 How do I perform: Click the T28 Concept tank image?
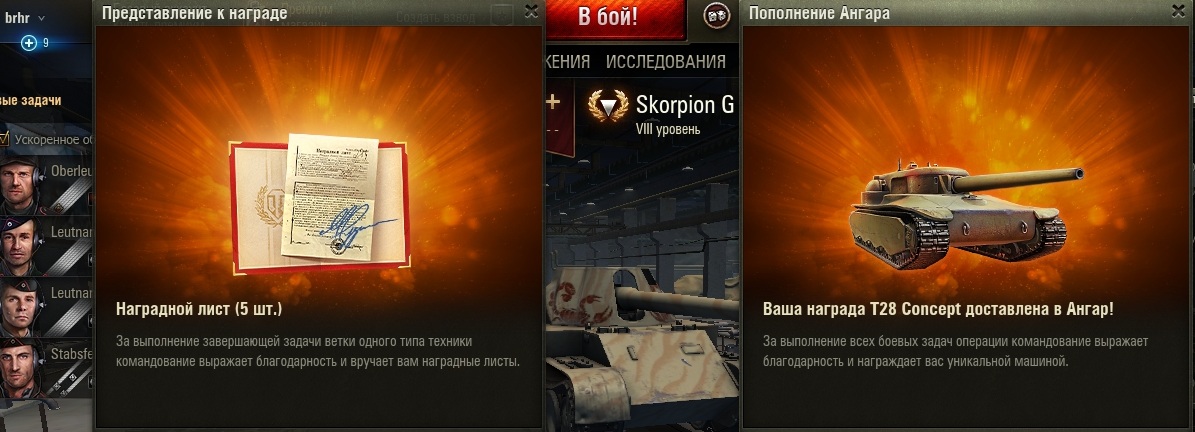point(966,212)
